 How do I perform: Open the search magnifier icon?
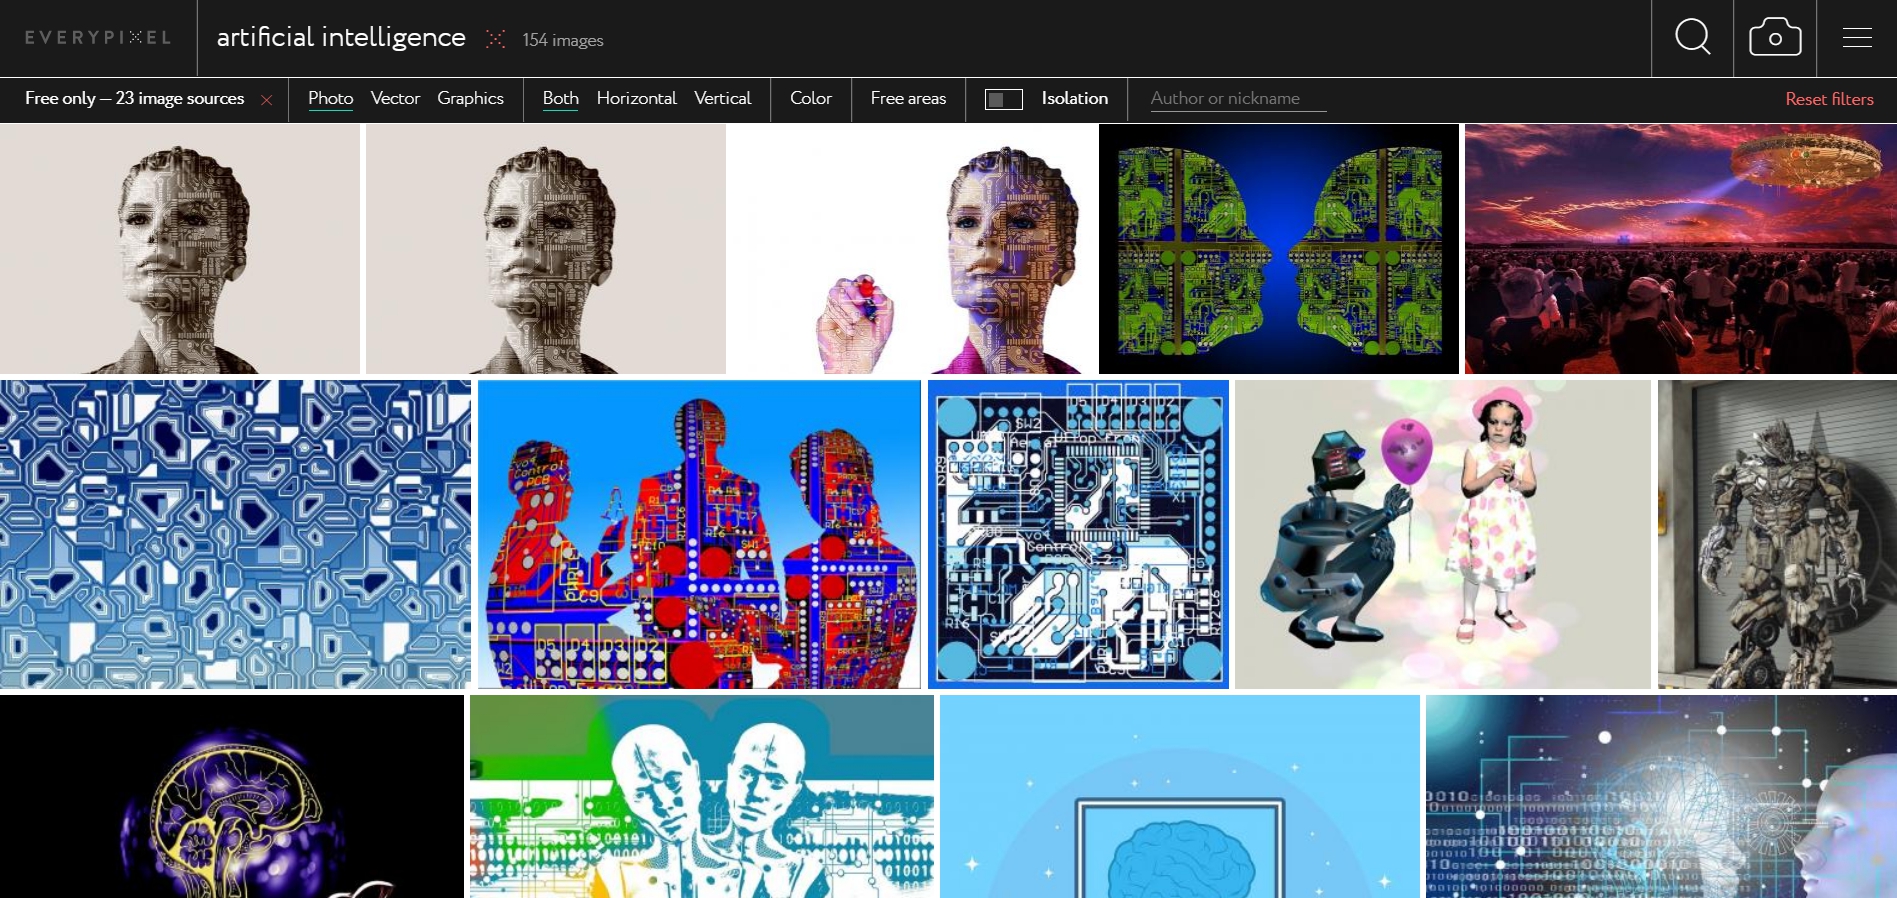(1692, 38)
